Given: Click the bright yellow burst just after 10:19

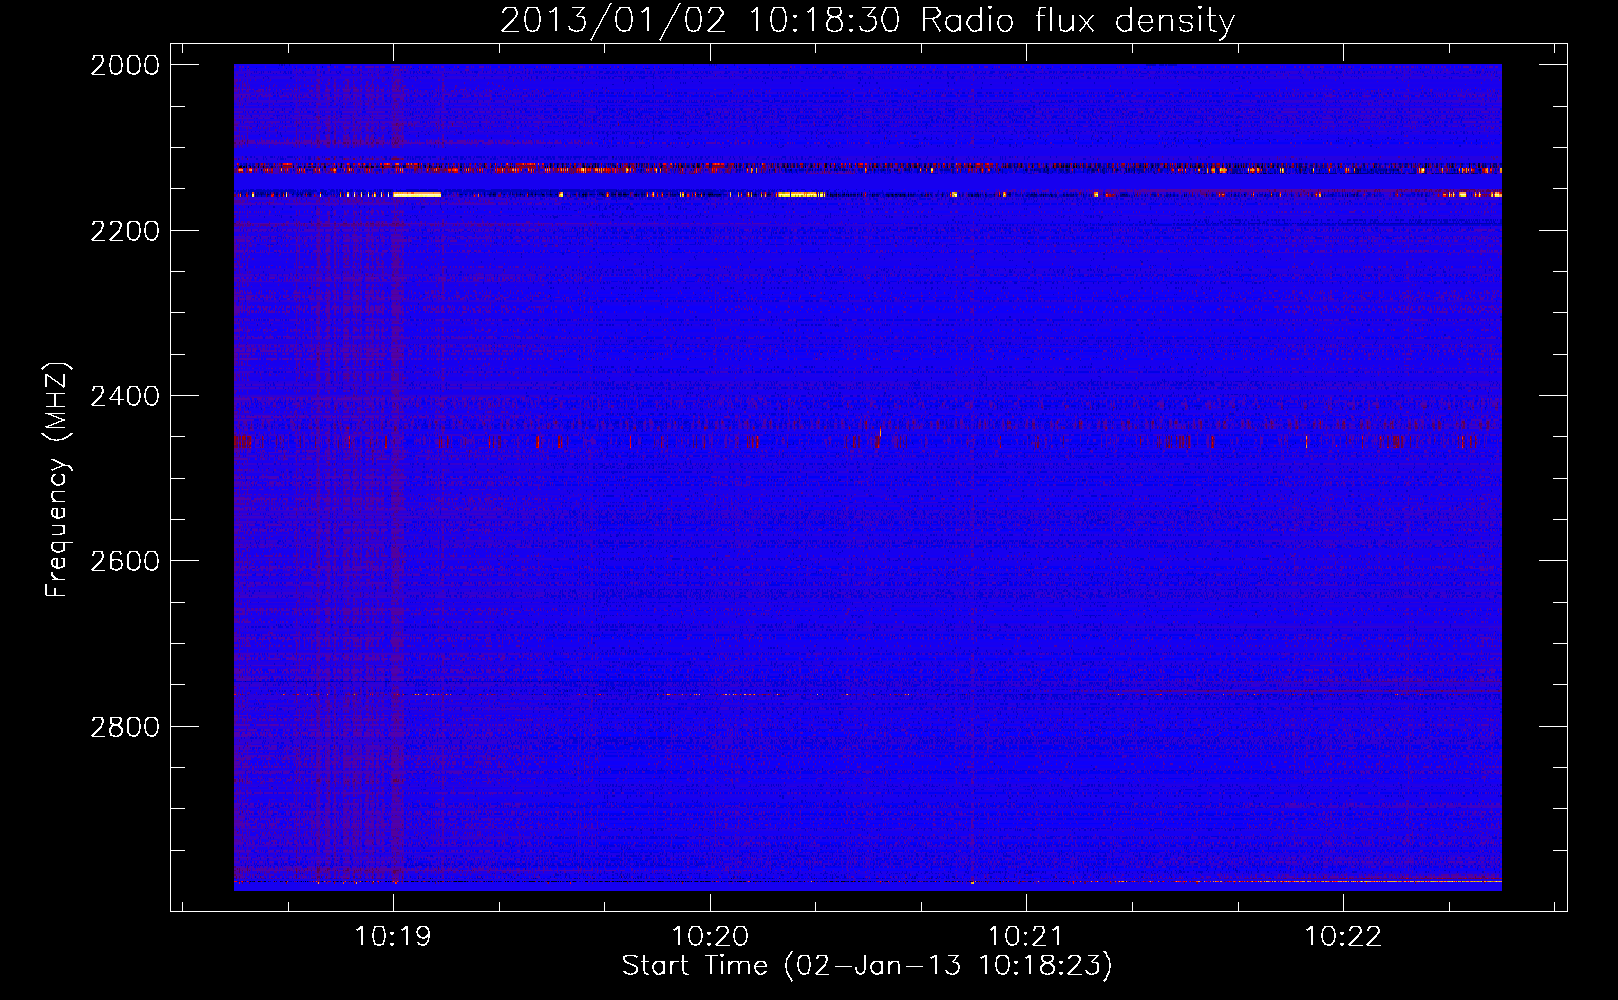Looking at the screenshot, I should click(x=417, y=195).
